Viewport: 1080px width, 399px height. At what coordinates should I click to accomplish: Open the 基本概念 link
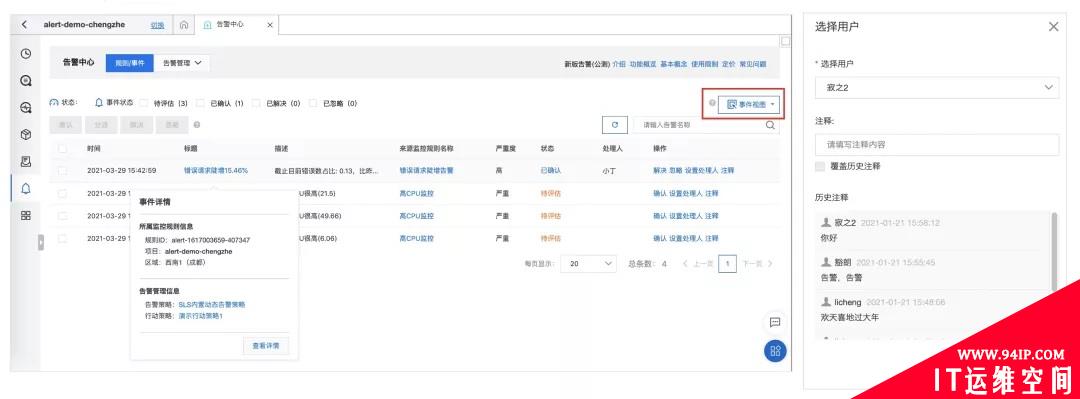[x=673, y=64]
